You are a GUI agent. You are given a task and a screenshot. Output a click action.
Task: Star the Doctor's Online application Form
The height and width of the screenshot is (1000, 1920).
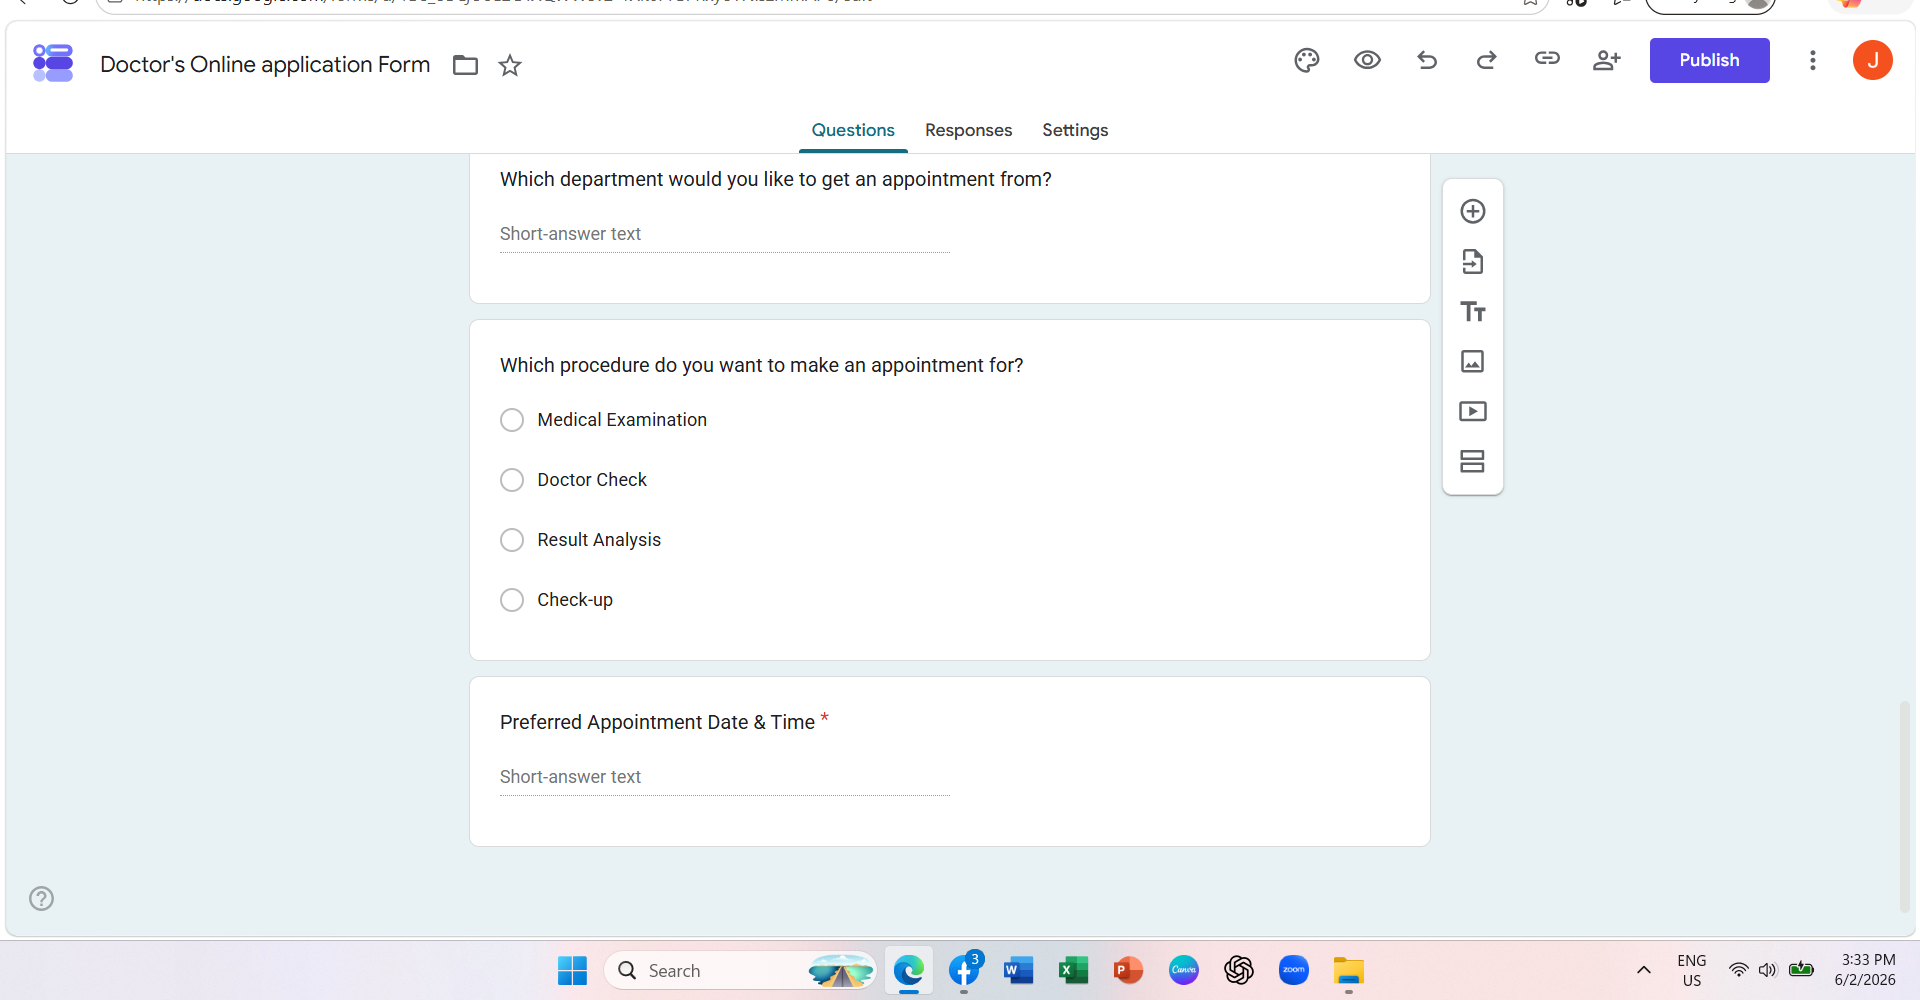point(510,65)
